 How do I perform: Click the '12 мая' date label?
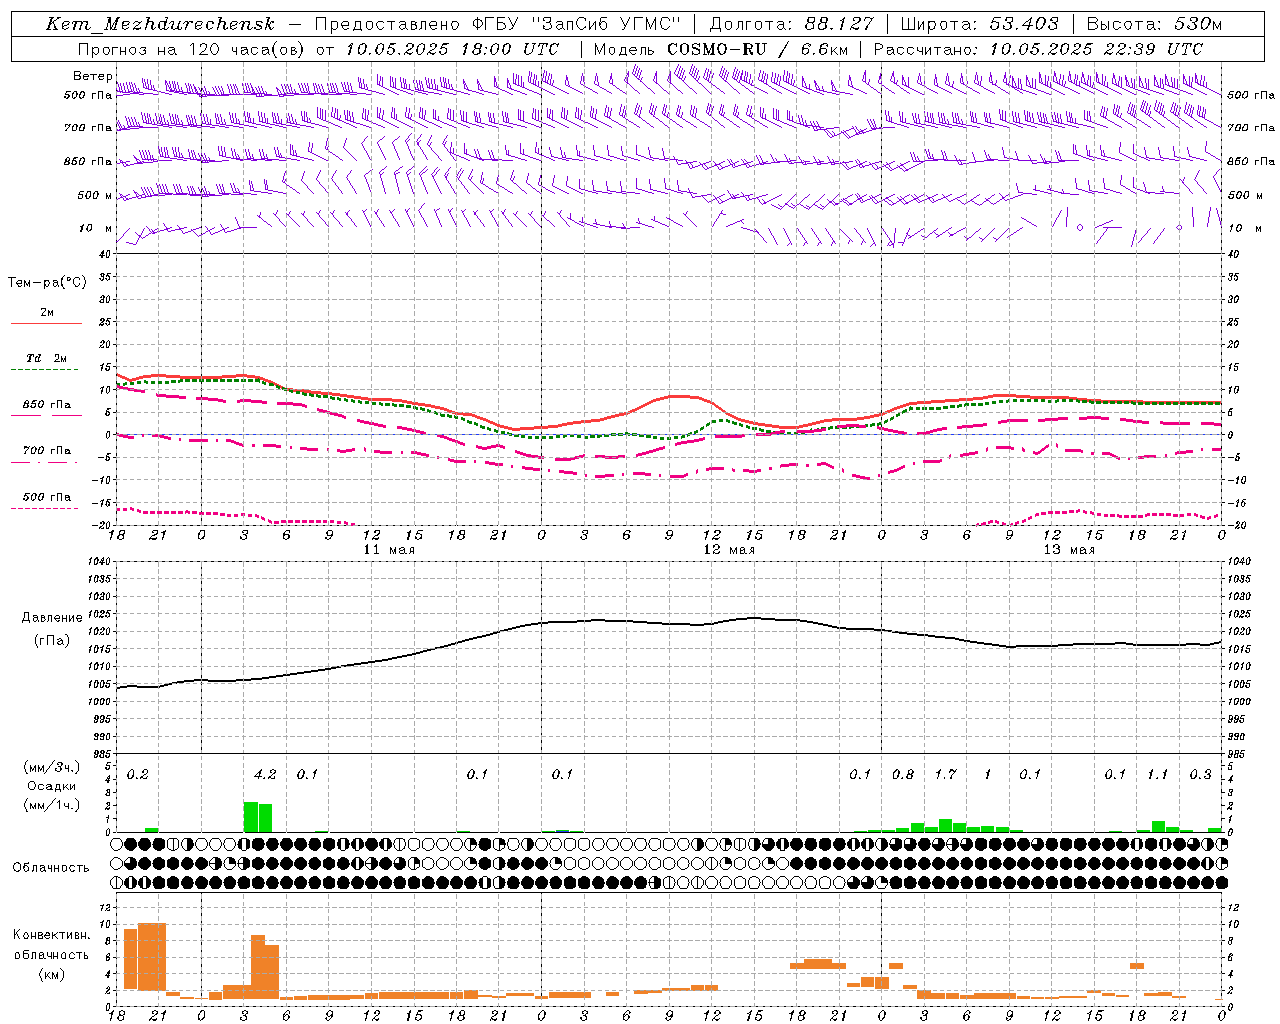click(x=729, y=550)
